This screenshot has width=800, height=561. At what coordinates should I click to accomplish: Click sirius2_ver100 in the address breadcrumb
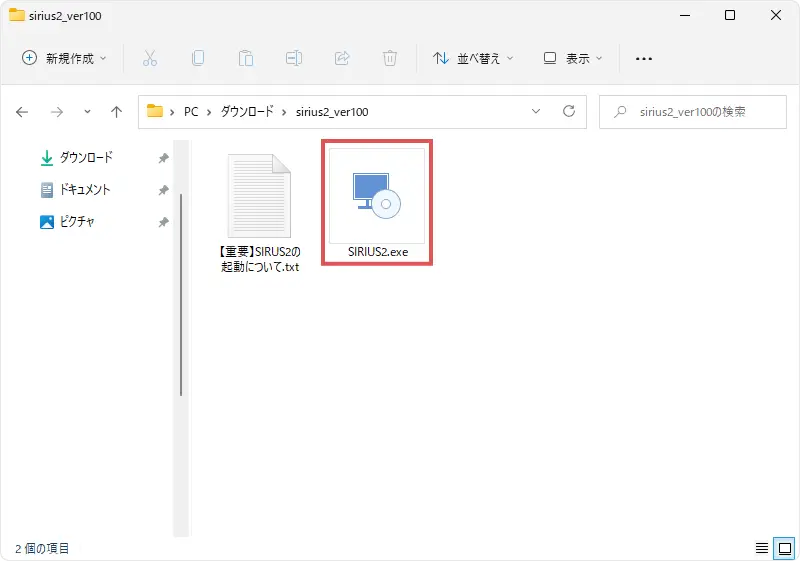[x=332, y=112]
